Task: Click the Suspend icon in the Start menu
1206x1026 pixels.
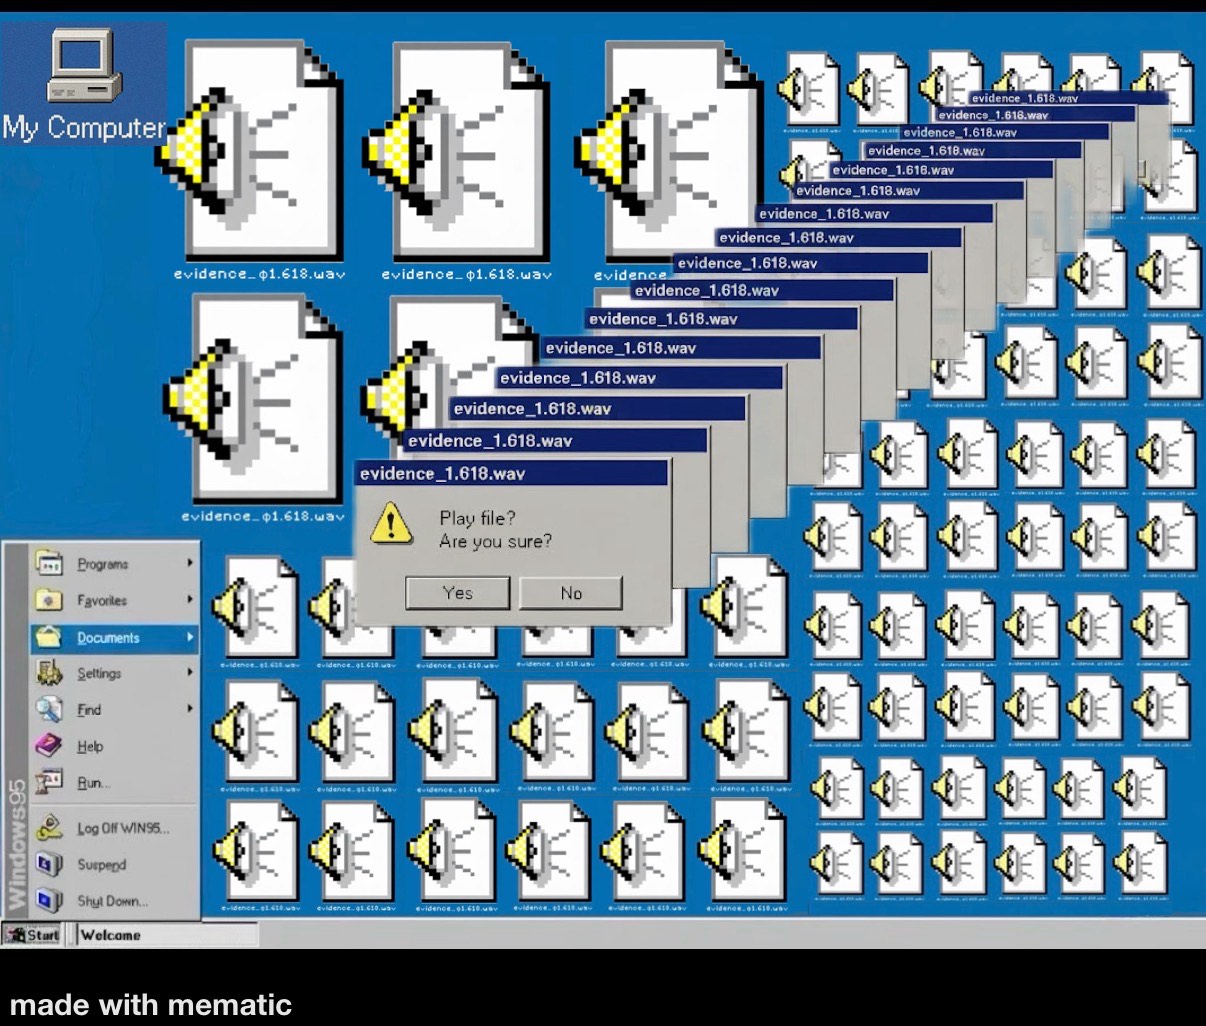Action: click(x=49, y=864)
